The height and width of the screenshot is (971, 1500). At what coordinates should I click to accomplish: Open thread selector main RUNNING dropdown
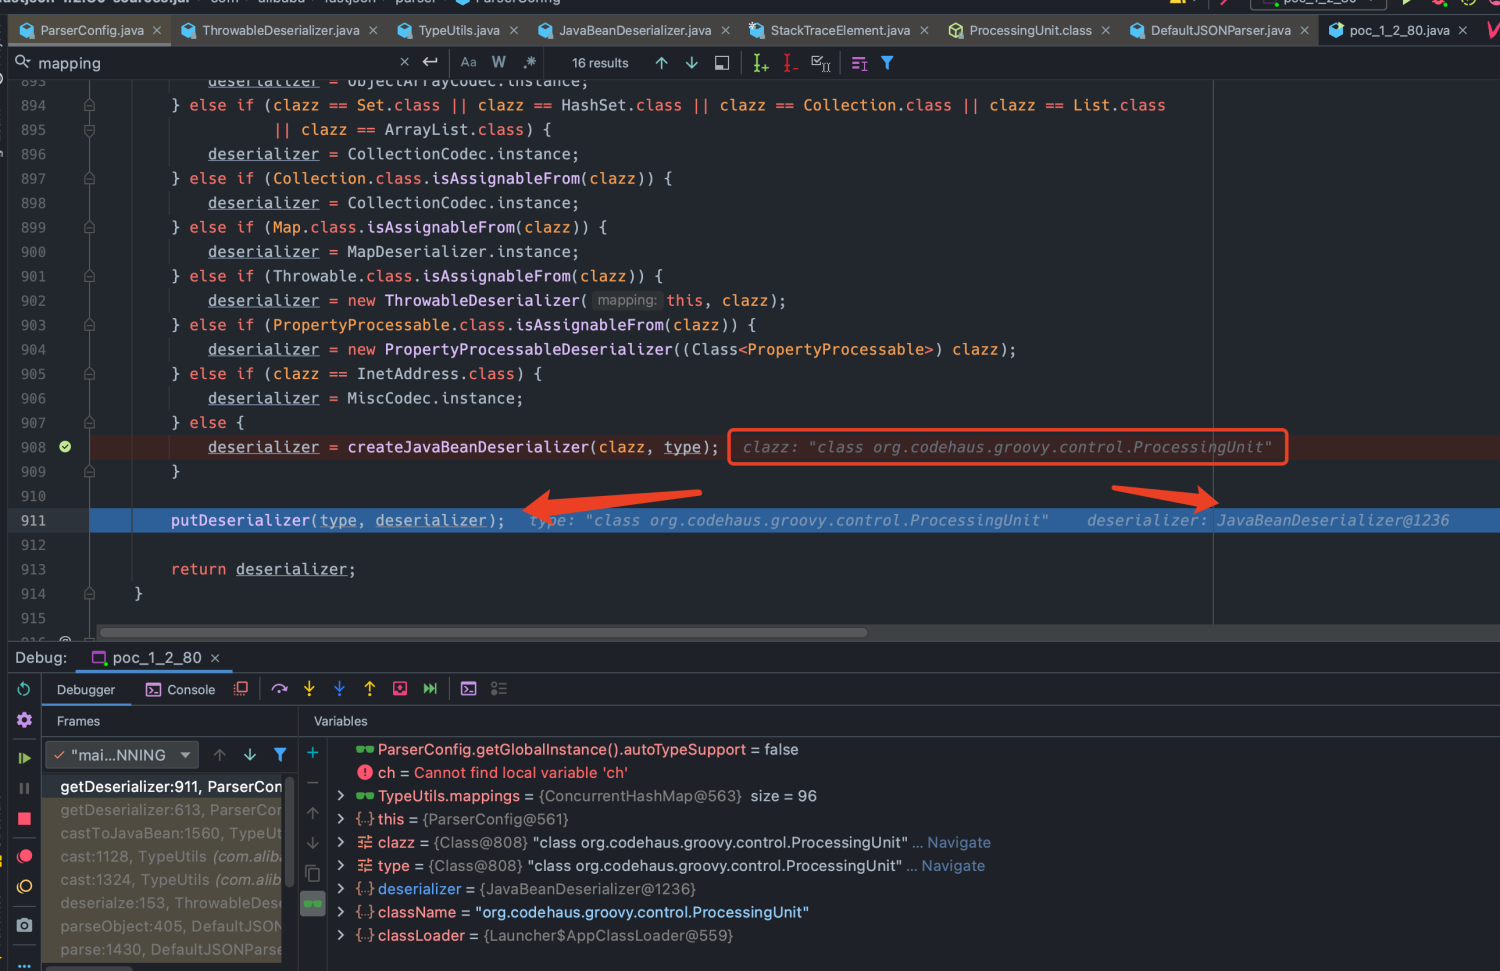(x=122, y=755)
